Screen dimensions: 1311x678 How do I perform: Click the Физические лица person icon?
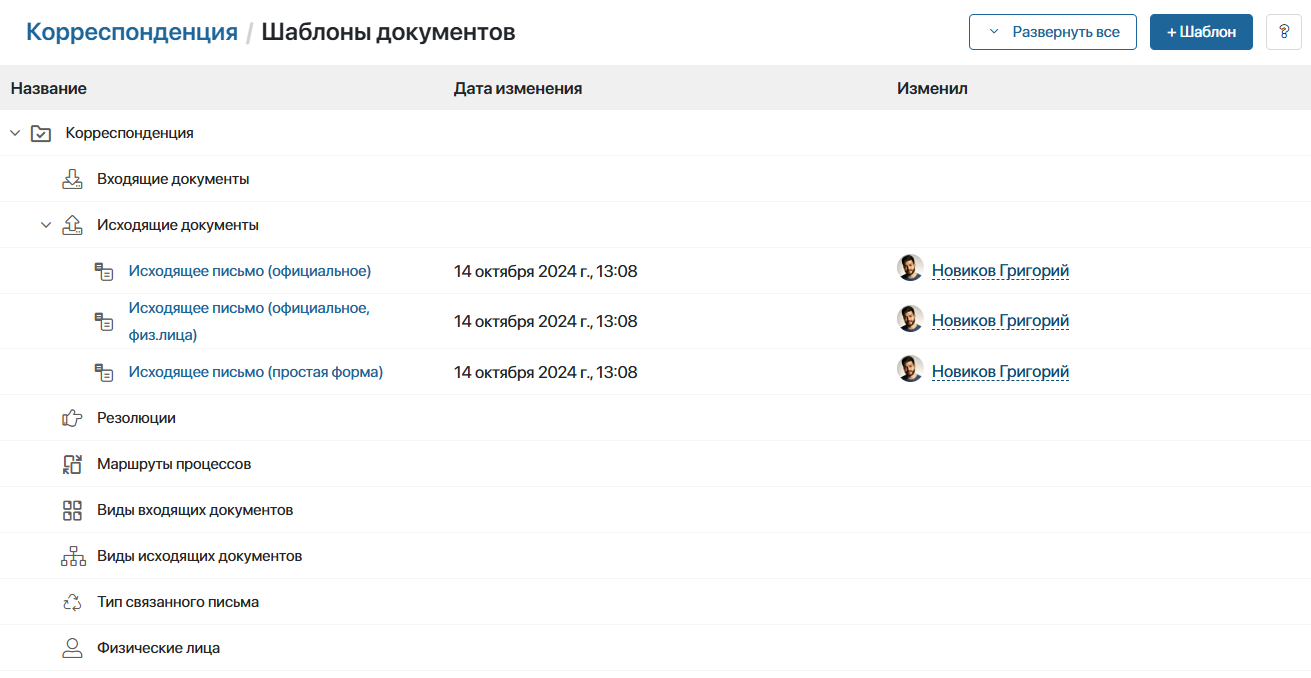pos(72,648)
